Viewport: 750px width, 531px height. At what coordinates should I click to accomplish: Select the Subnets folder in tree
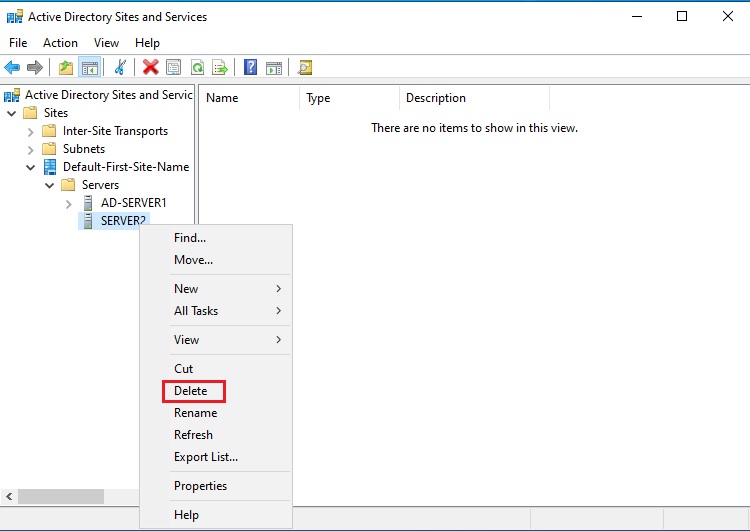click(x=83, y=149)
